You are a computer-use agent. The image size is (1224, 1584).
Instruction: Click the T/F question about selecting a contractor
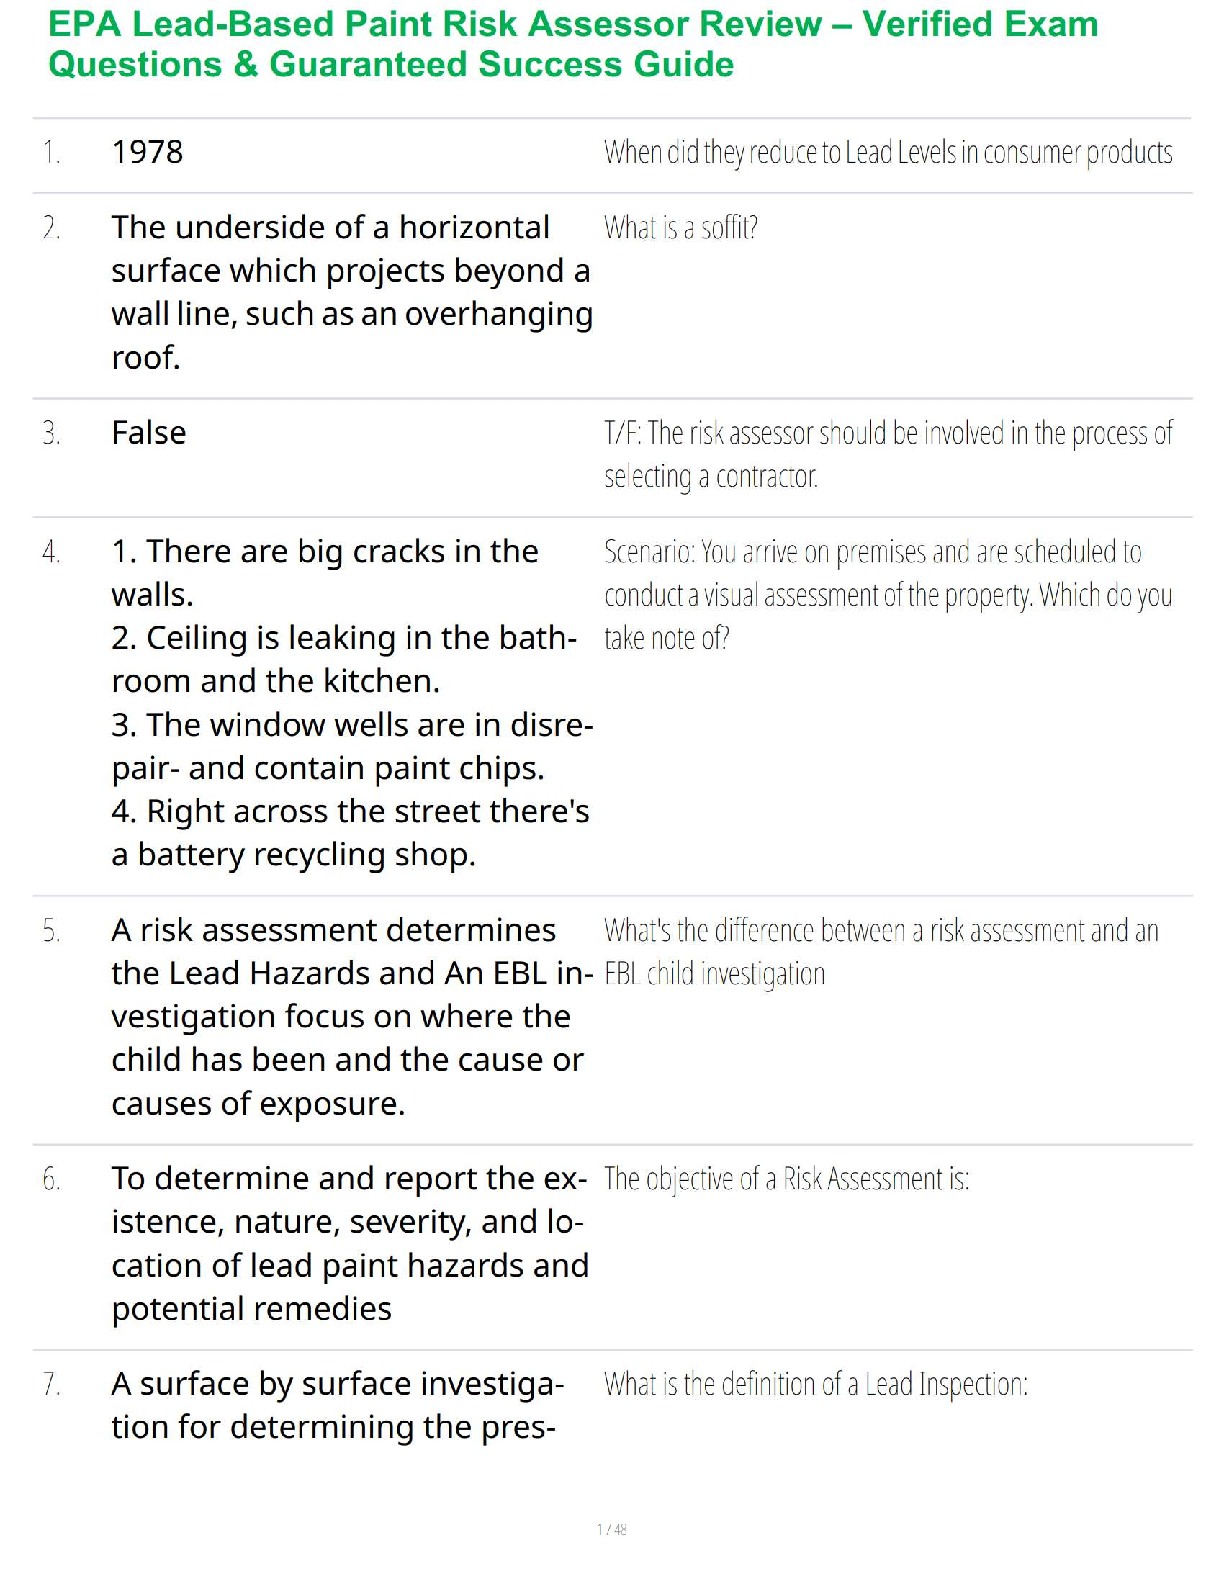(x=887, y=454)
